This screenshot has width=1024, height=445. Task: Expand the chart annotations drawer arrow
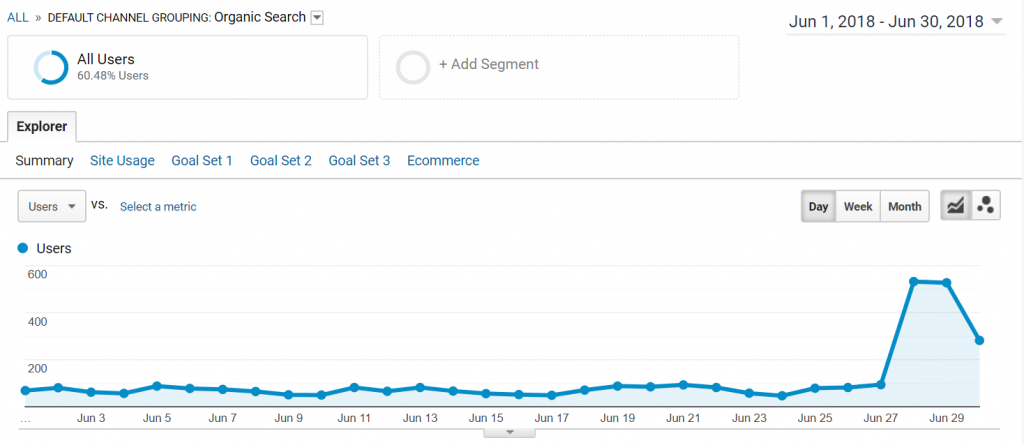pyautogui.click(x=510, y=433)
